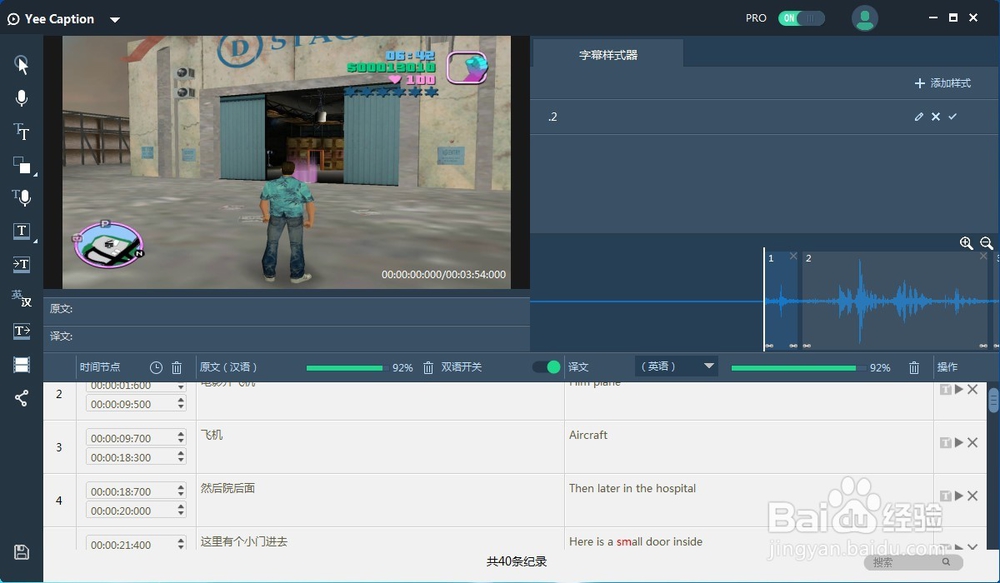Open the English-Chinese translation tool
This screenshot has width=1000, height=583.
click(x=22, y=297)
